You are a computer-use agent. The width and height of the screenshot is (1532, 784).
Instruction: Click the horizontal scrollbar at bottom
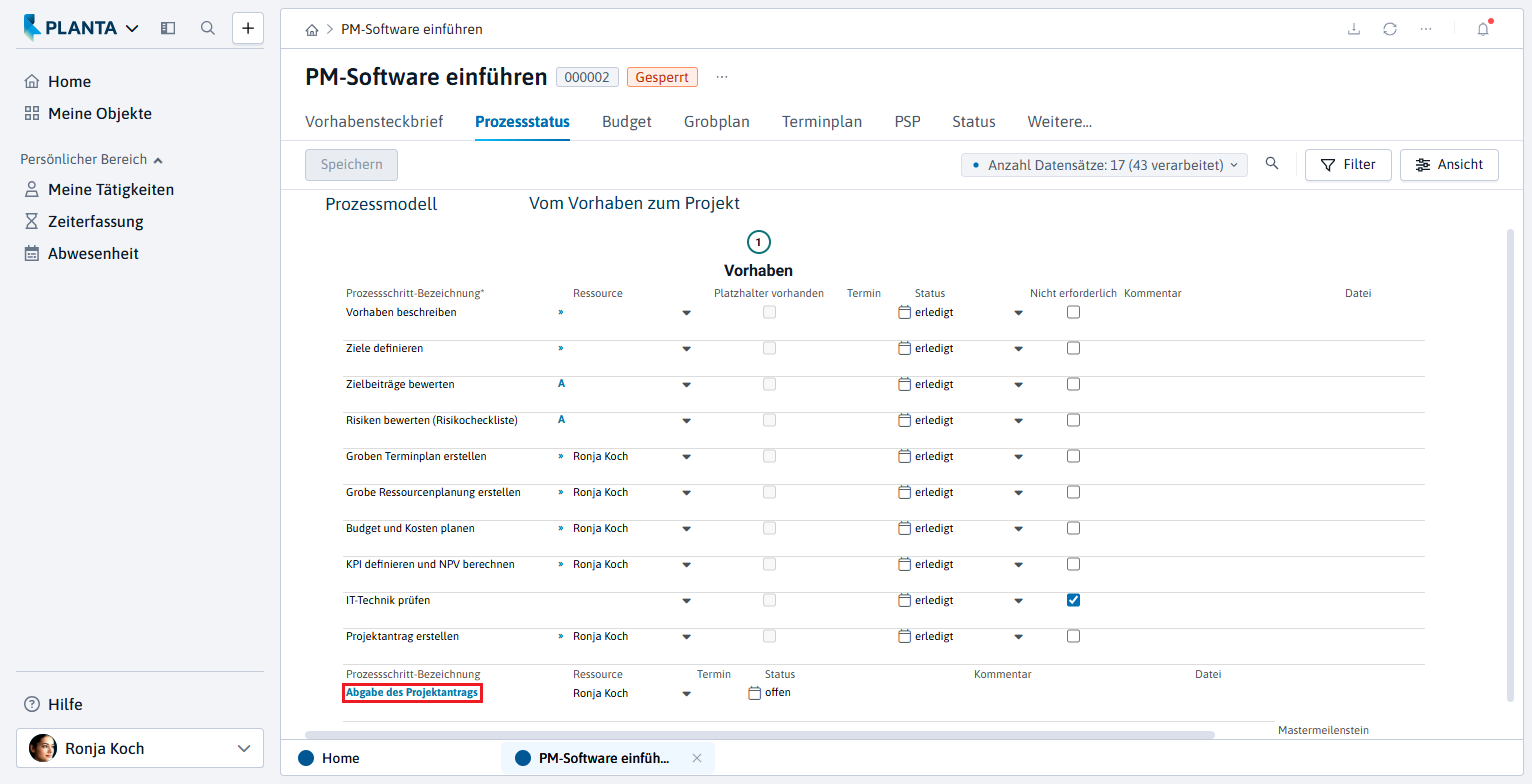(x=760, y=735)
